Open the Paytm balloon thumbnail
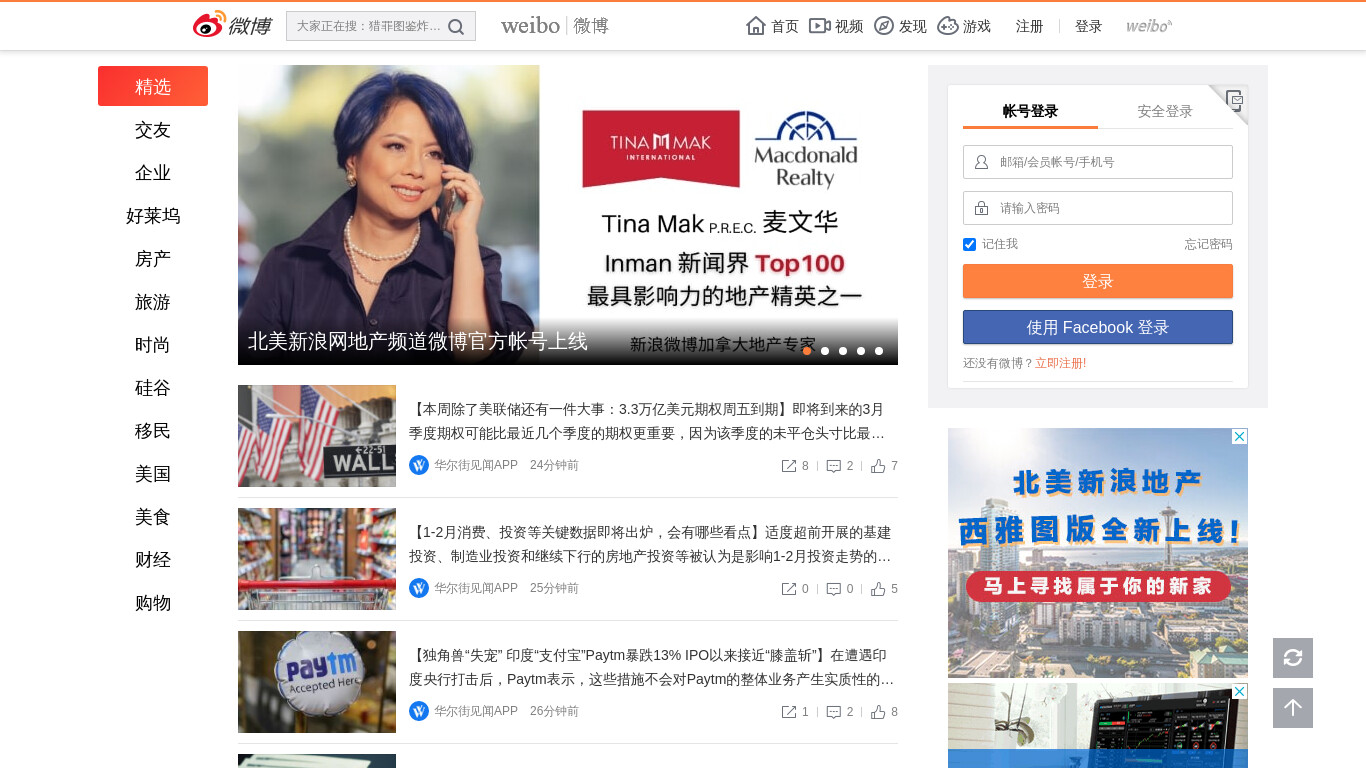This screenshot has width=1366, height=768. pyautogui.click(x=317, y=682)
